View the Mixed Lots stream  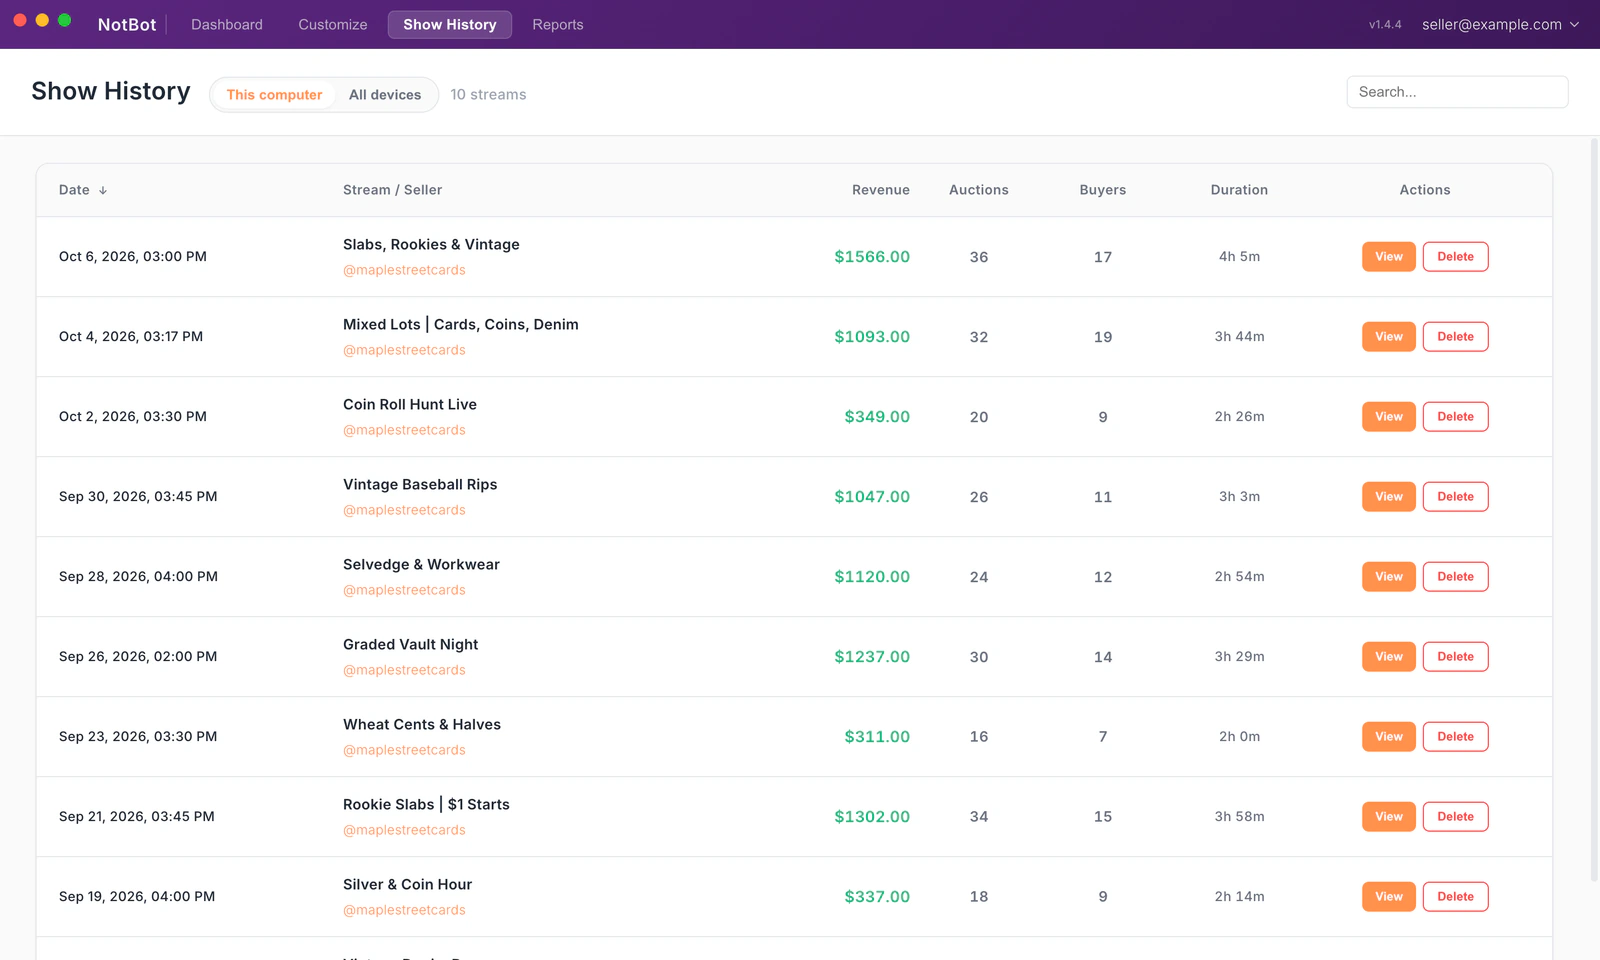tap(1389, 337)
